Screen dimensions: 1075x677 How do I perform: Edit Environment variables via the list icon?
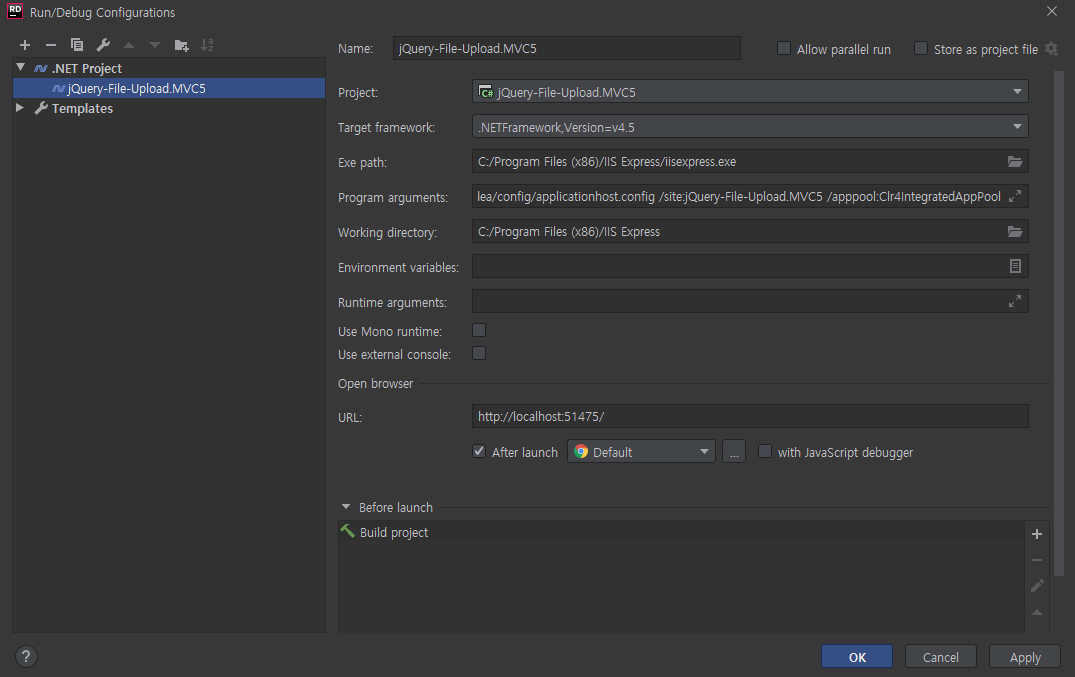[x=1015, y=266]
